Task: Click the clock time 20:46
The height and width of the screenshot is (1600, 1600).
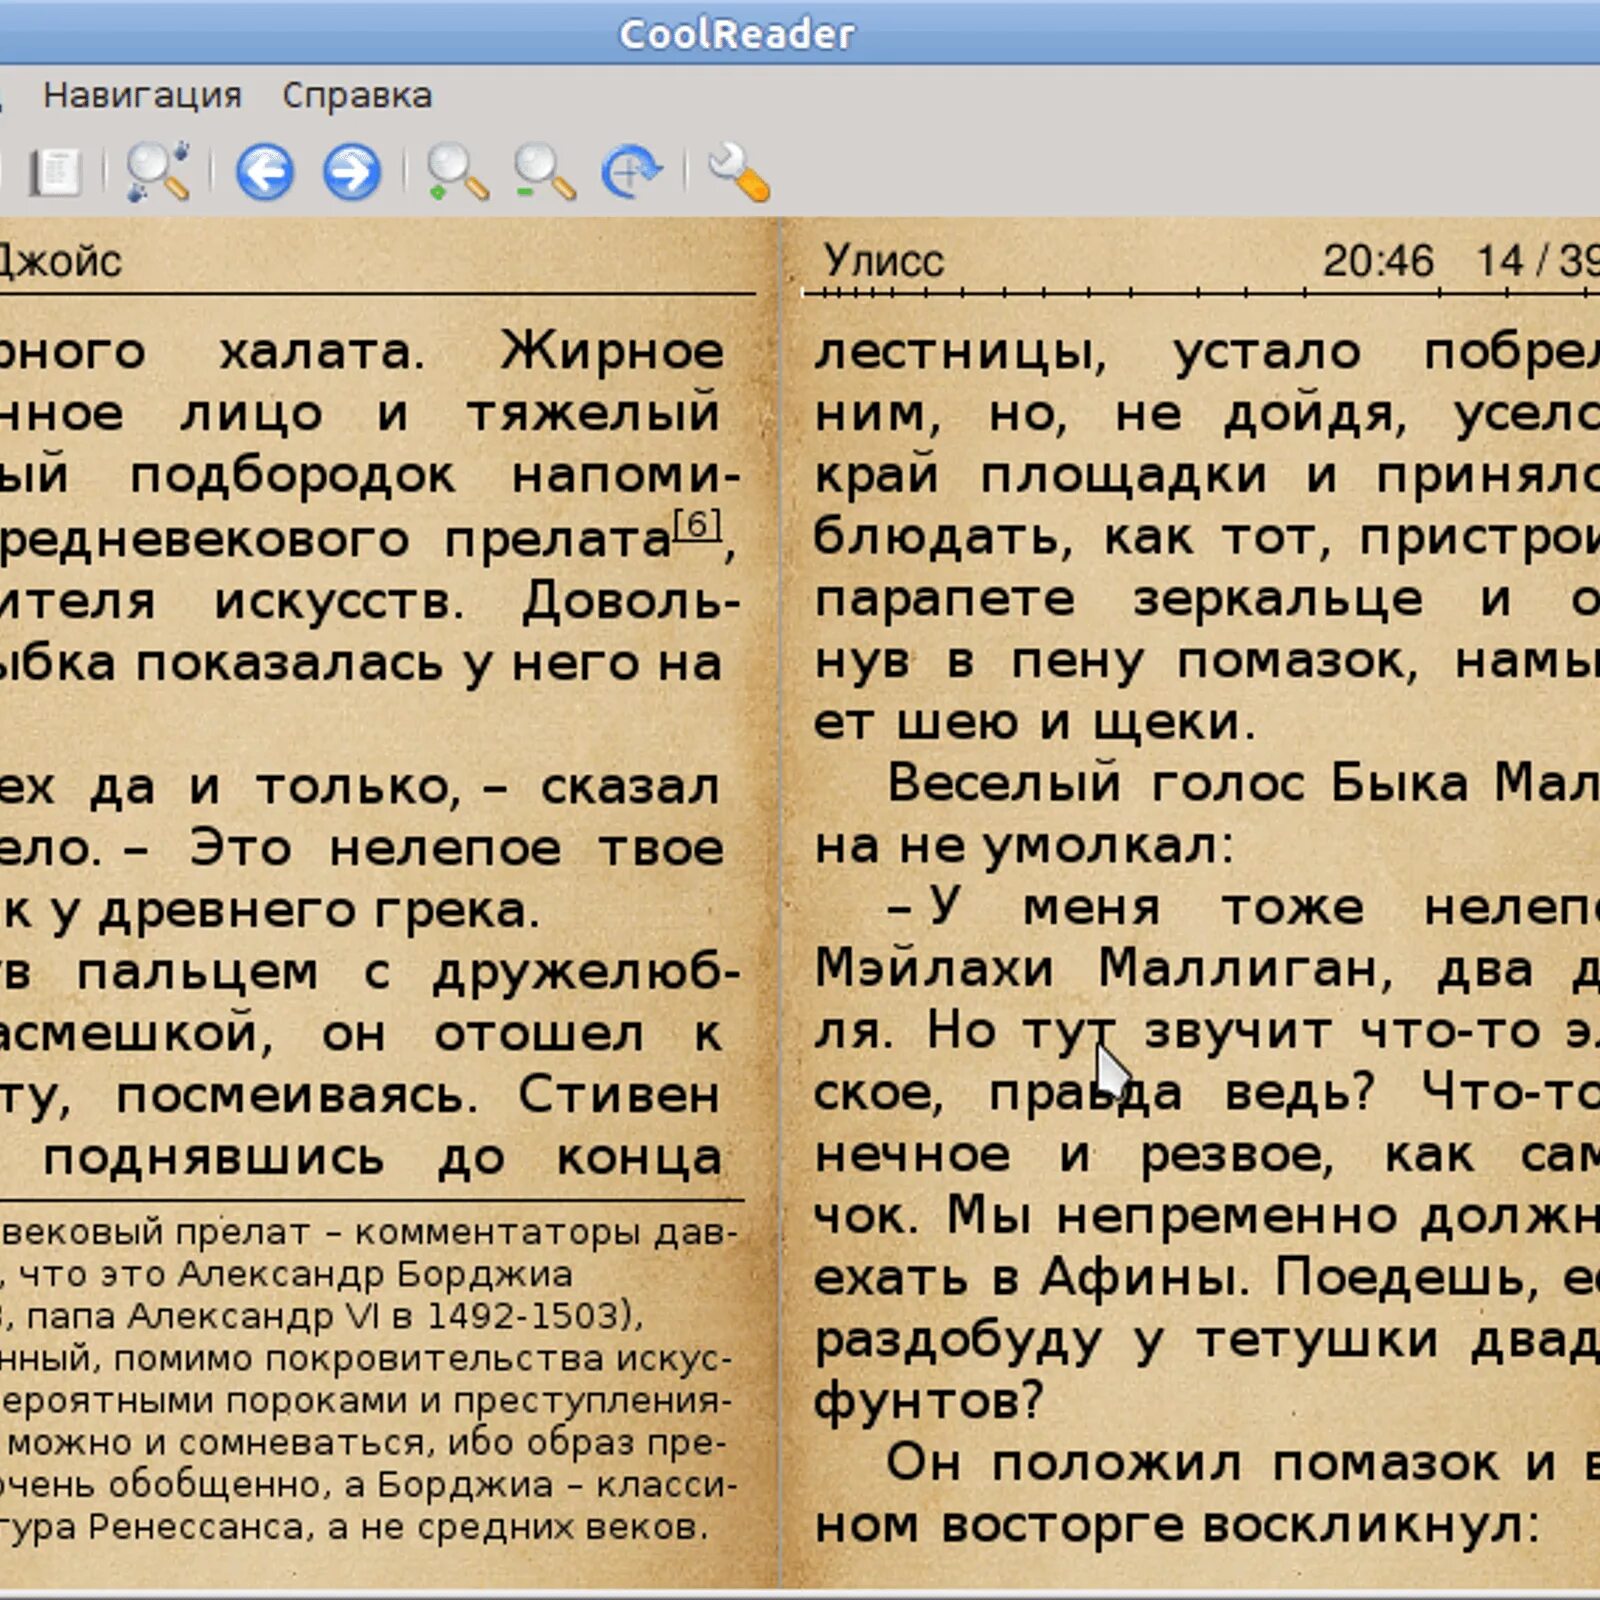Action: coord(1378,260)
